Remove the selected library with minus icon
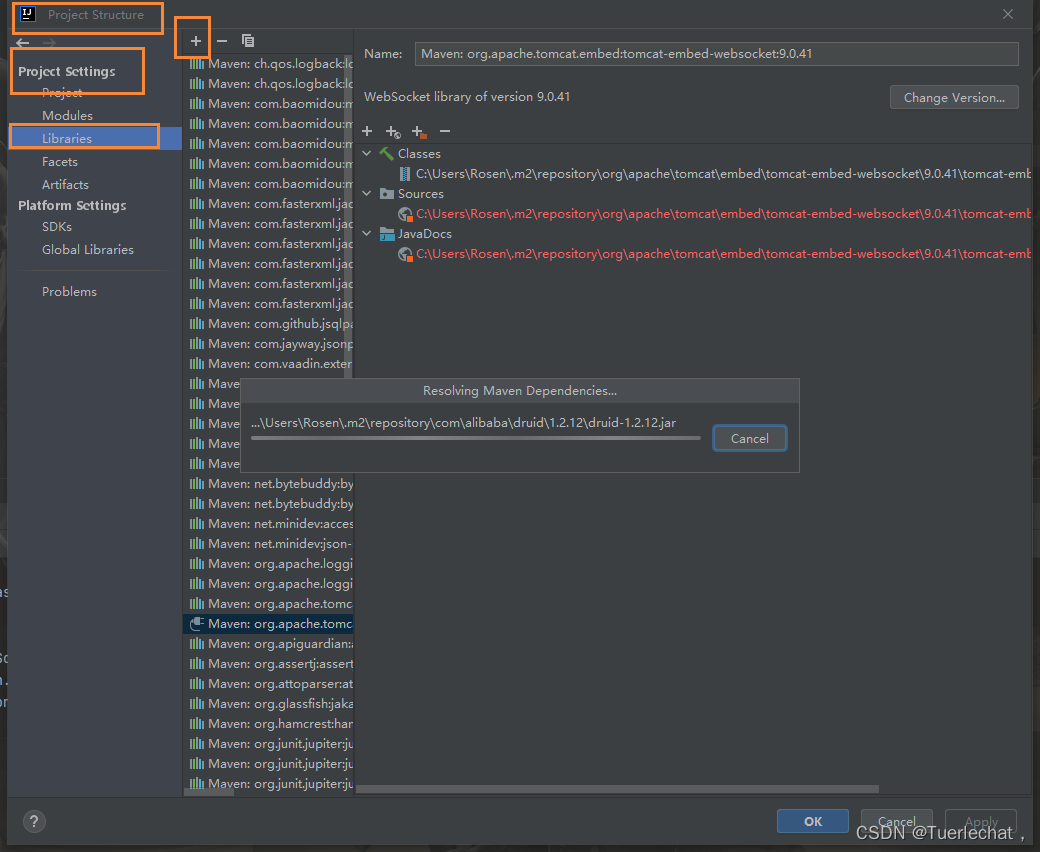 [222, 41]
